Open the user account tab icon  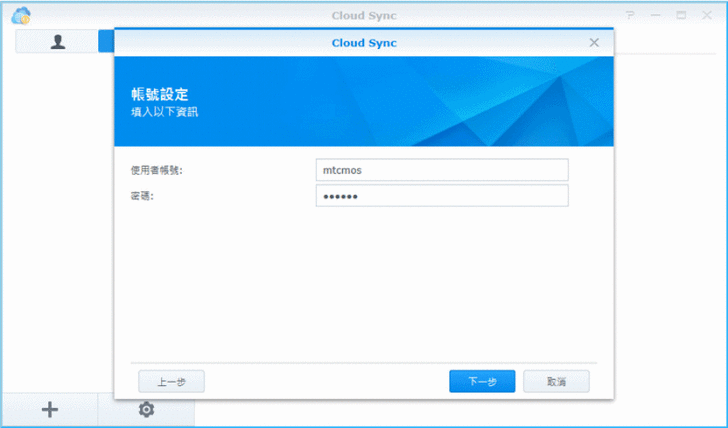click(58, 42)
